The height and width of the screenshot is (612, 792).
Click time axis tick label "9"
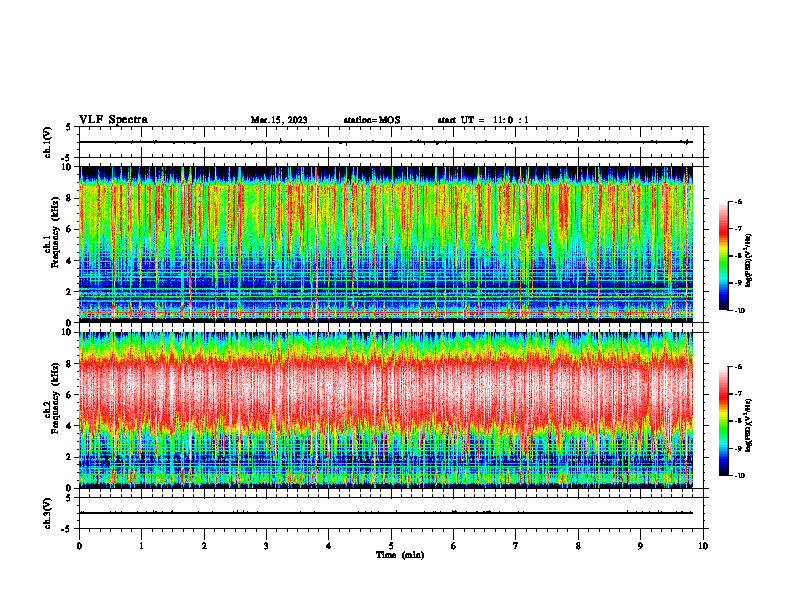(640, 546)
